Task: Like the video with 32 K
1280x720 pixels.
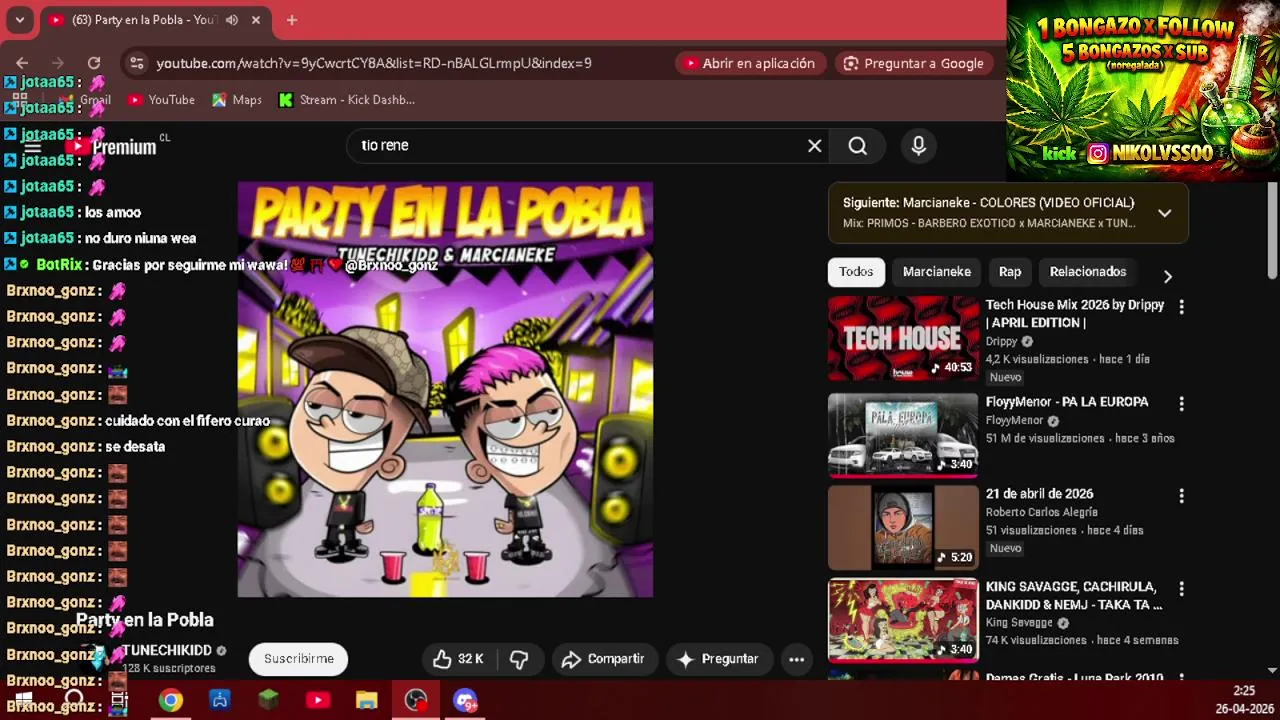Action: (458, 659)
